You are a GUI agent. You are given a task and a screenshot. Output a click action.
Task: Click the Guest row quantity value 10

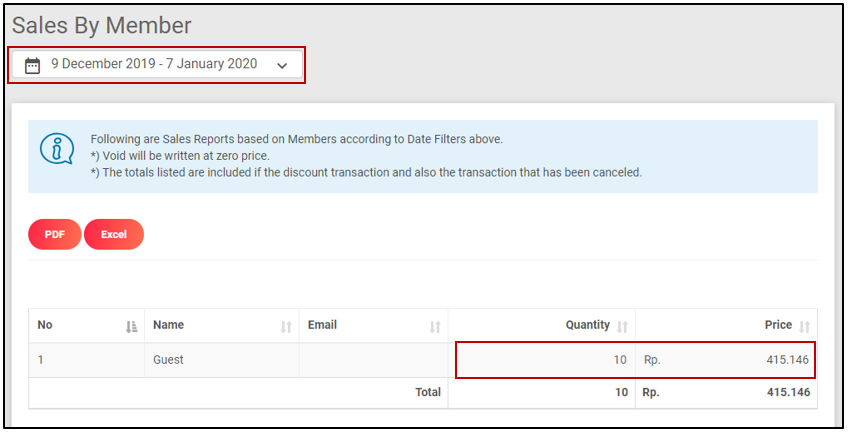[620, 360]
